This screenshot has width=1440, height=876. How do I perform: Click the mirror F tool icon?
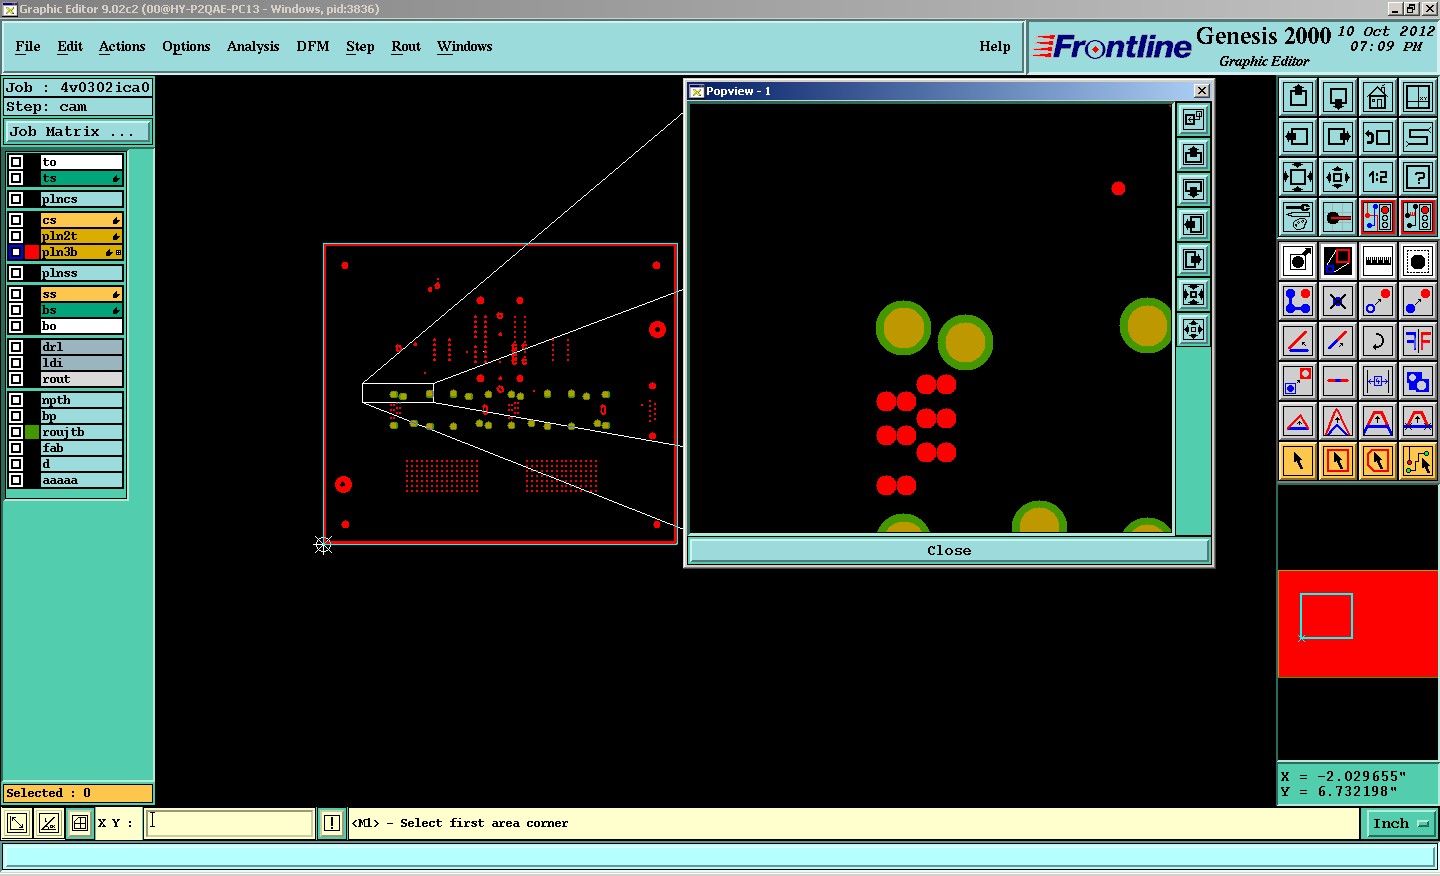1418,341
